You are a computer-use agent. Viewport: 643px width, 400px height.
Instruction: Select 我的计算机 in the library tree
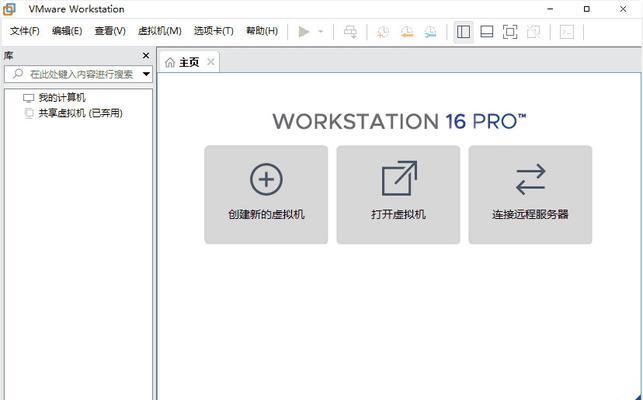click(62, 98)
